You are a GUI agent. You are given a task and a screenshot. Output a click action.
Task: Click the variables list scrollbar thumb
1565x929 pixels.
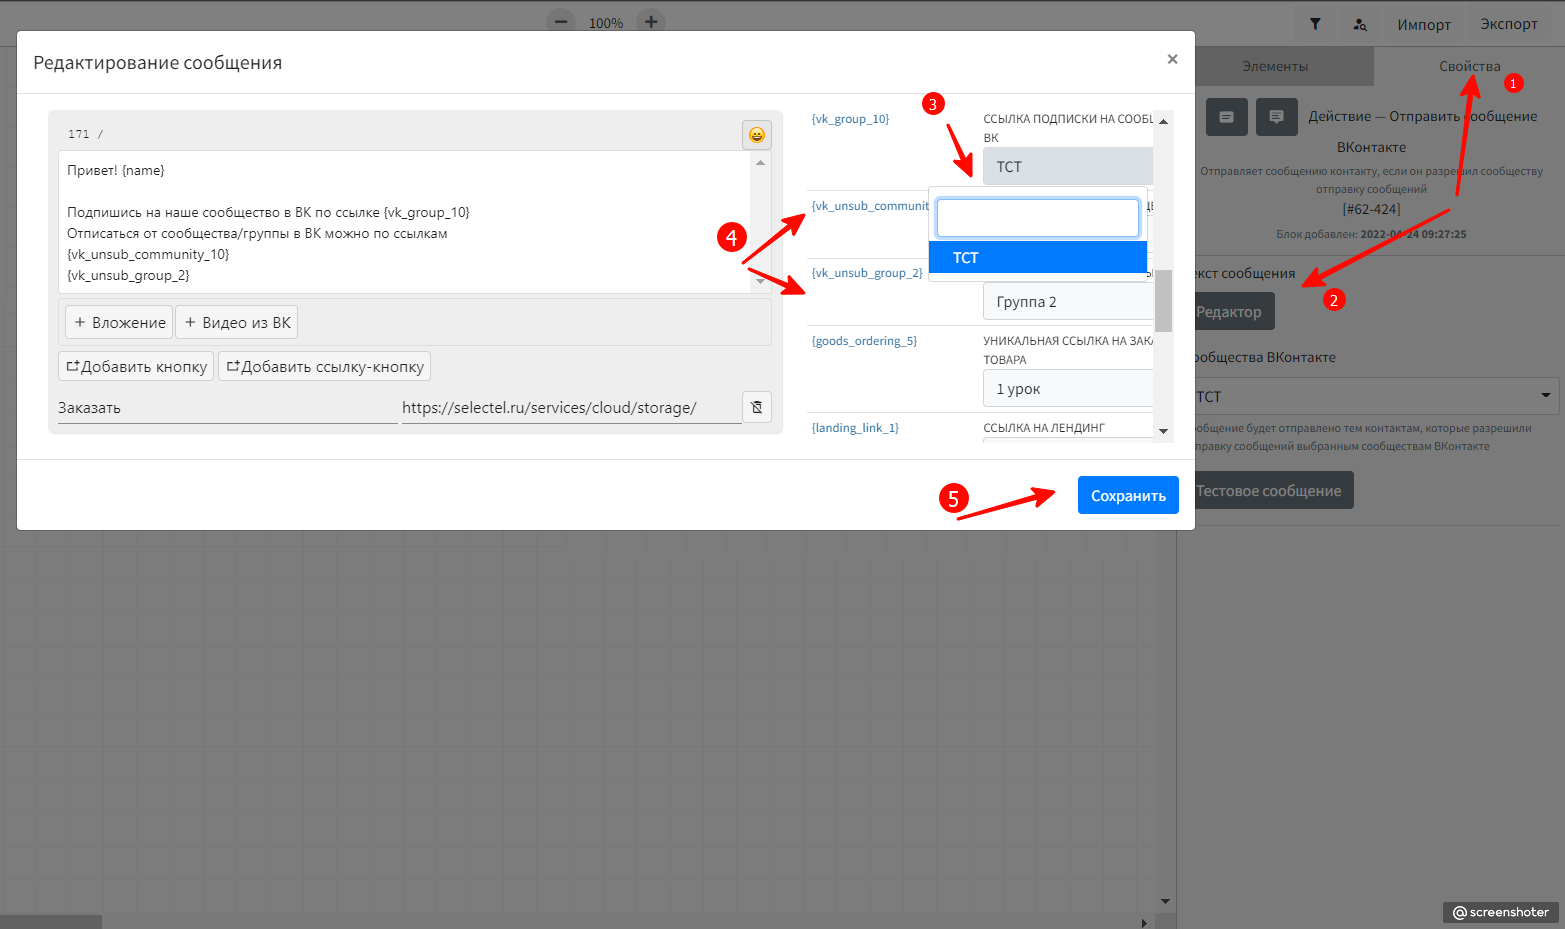click(x=1163, y=300)
